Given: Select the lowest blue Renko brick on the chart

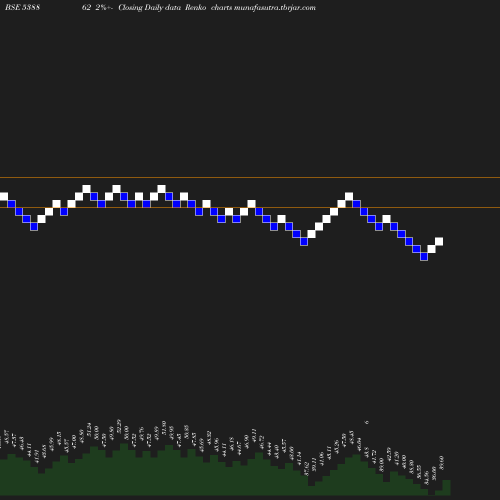Looking at the screenshot, I should [x=424, y=256].
